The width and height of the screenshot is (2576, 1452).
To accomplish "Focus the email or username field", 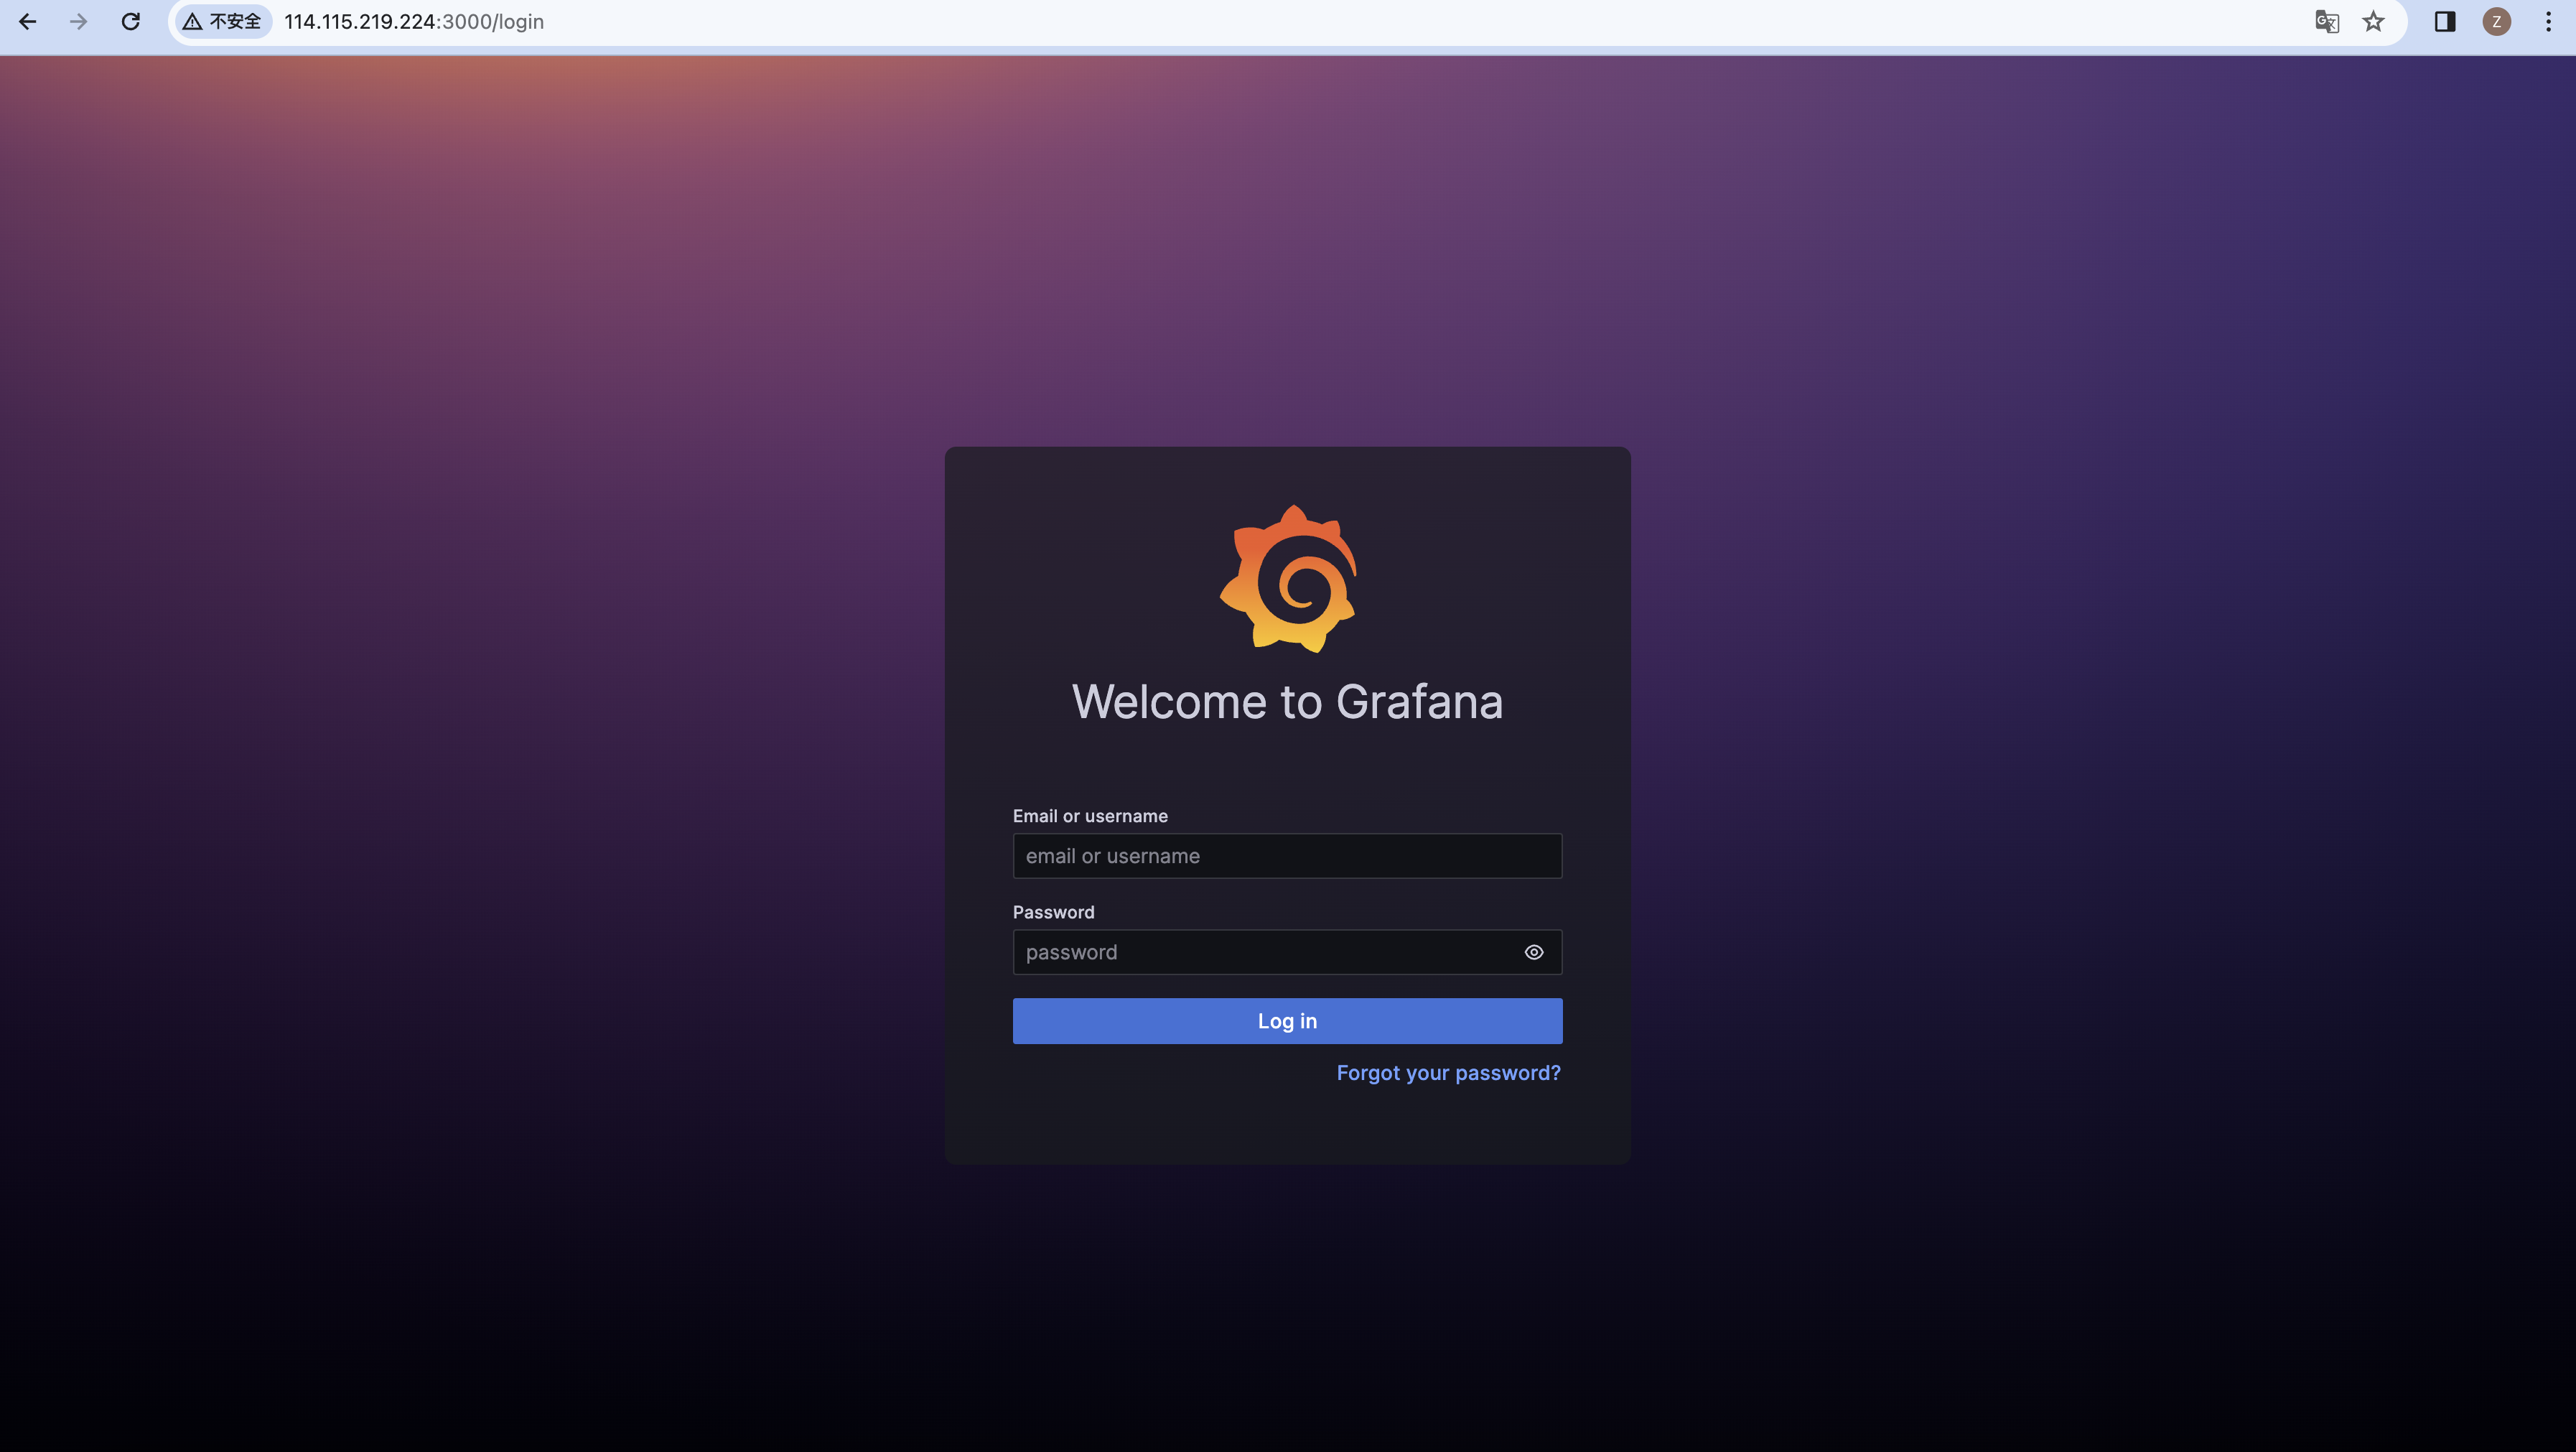I will pyautogui.click(x=1287, y=856).
